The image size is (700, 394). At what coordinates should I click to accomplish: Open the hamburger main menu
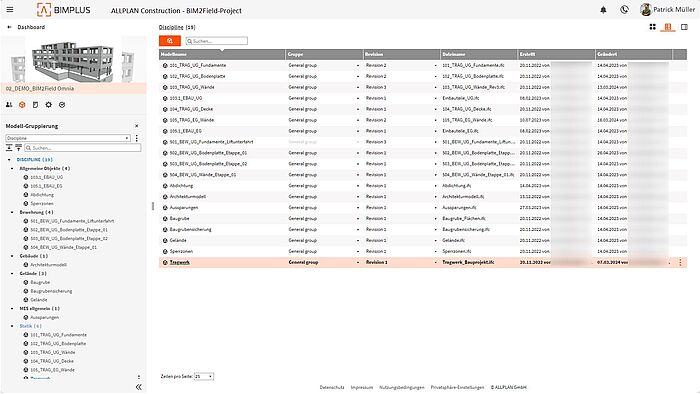pos(10,9)
